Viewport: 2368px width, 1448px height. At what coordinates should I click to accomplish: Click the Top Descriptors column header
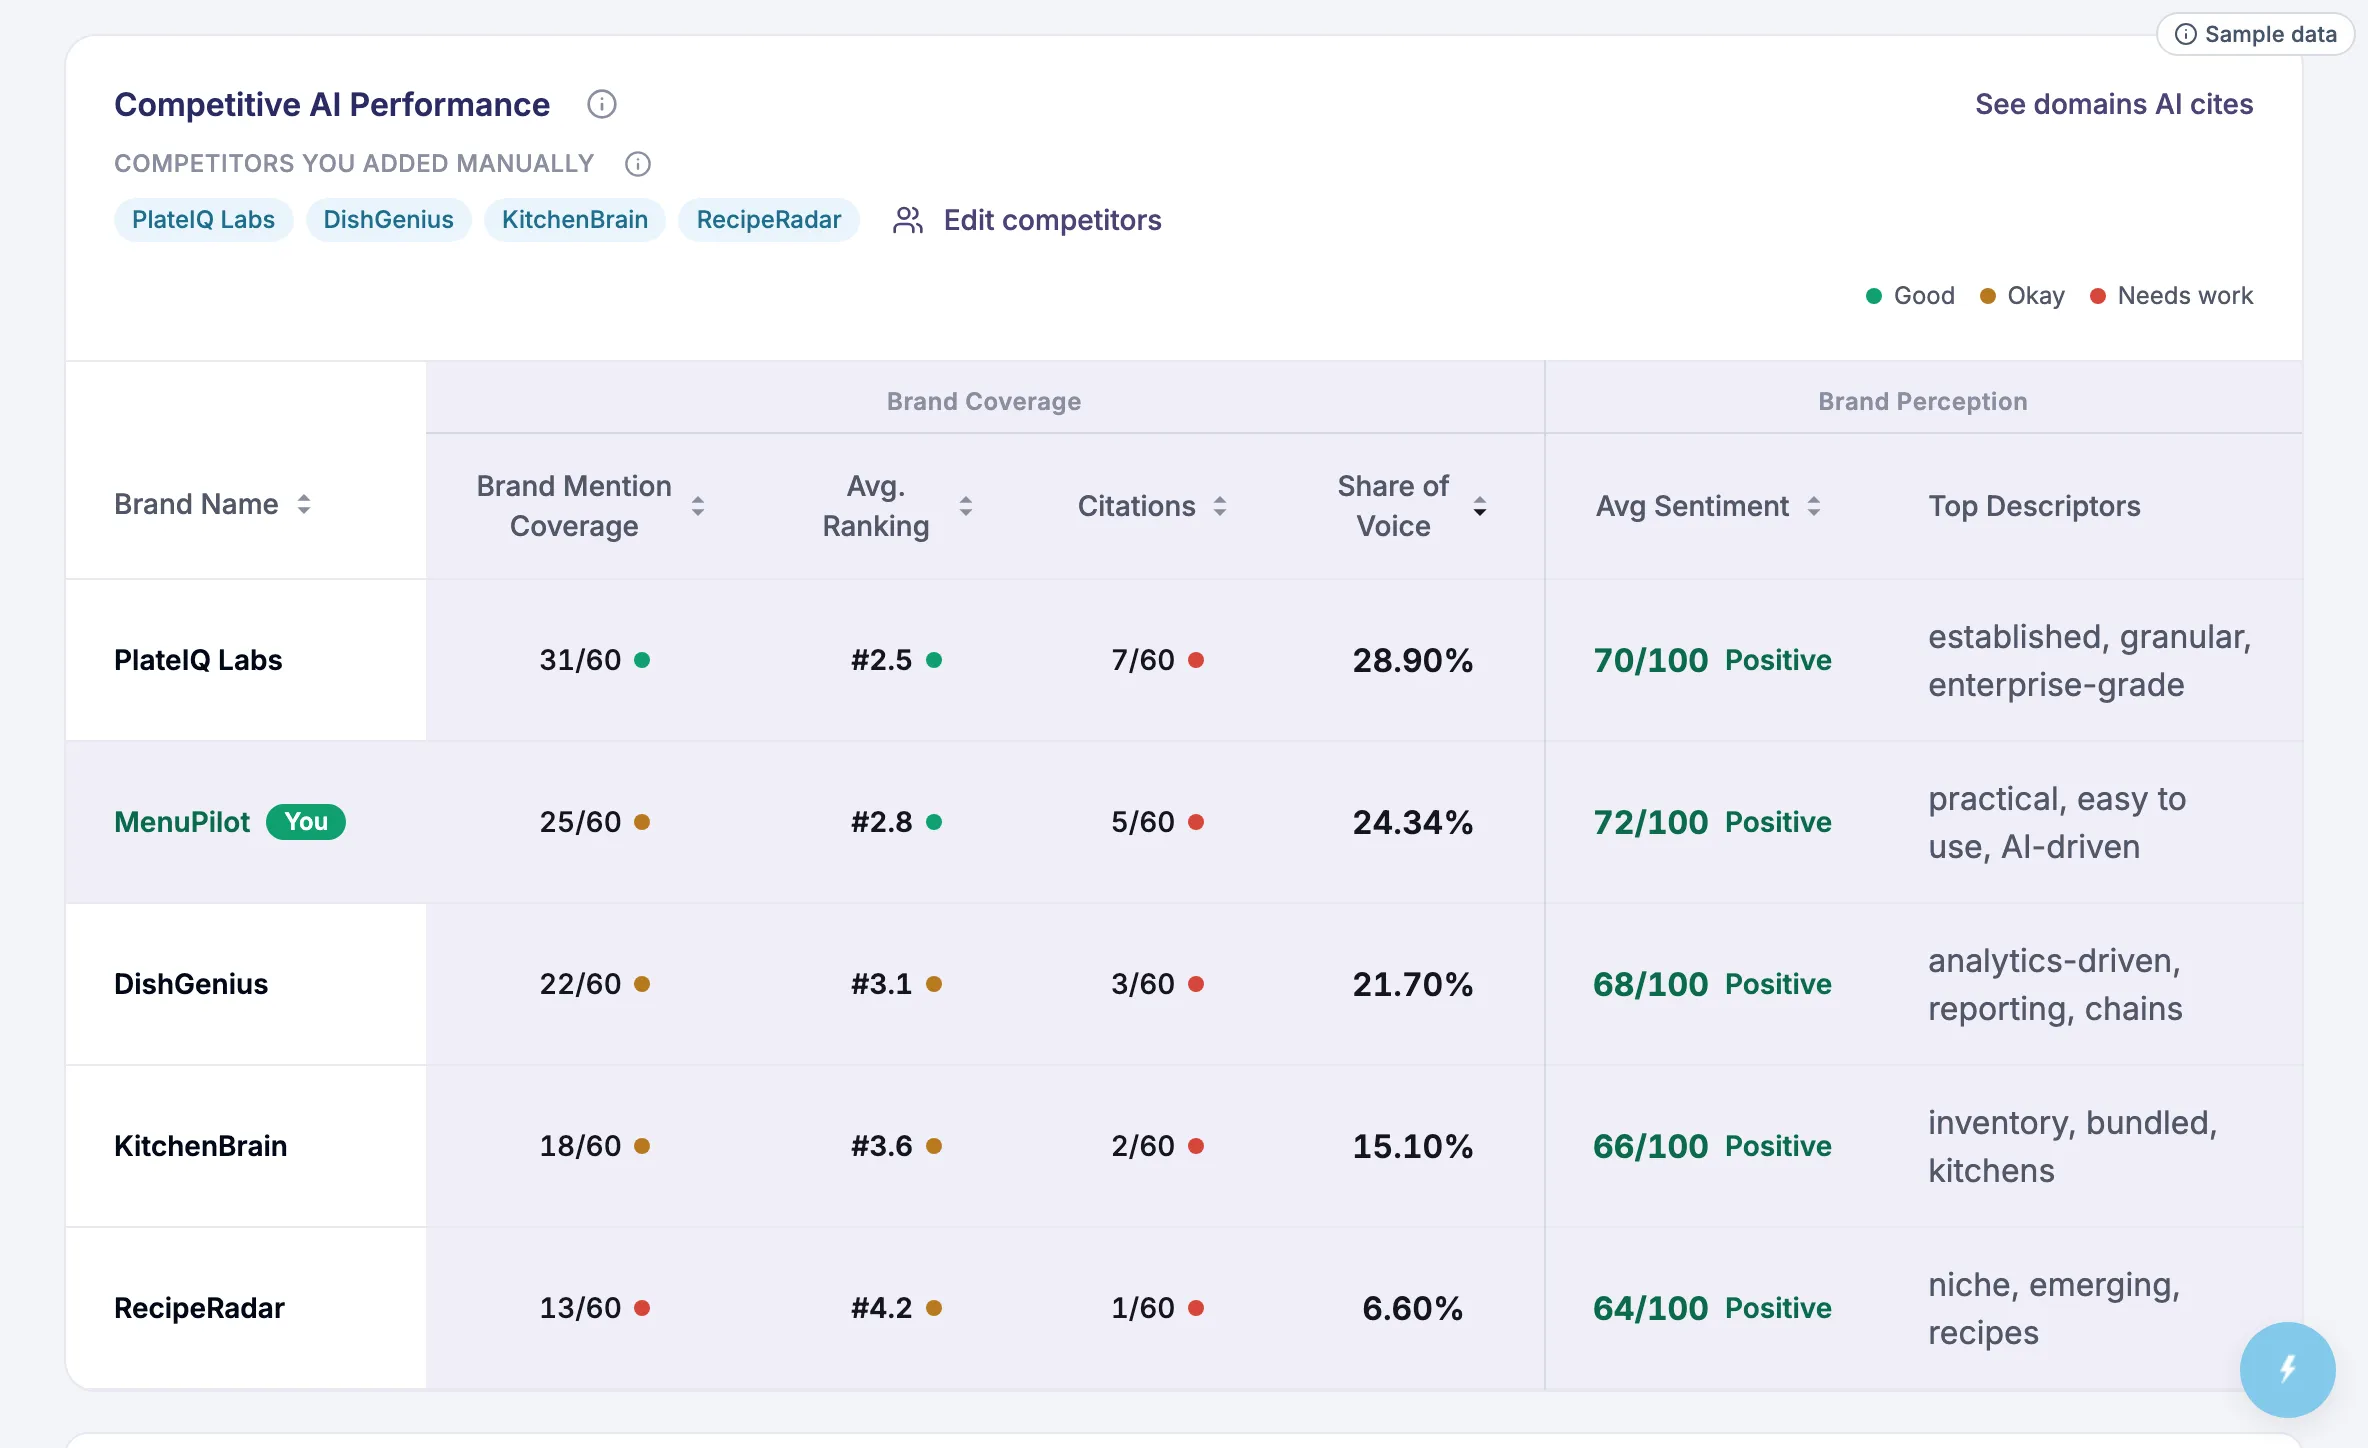2034,506
